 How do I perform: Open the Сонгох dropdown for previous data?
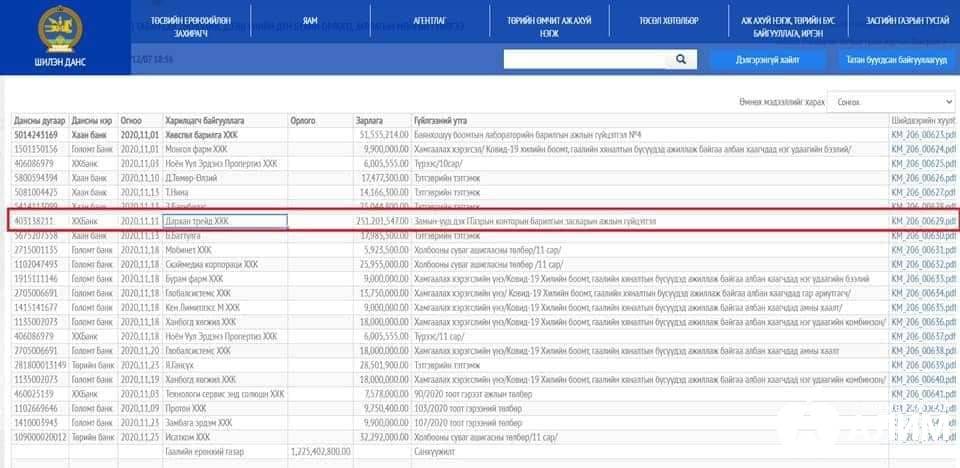(891, 102)
